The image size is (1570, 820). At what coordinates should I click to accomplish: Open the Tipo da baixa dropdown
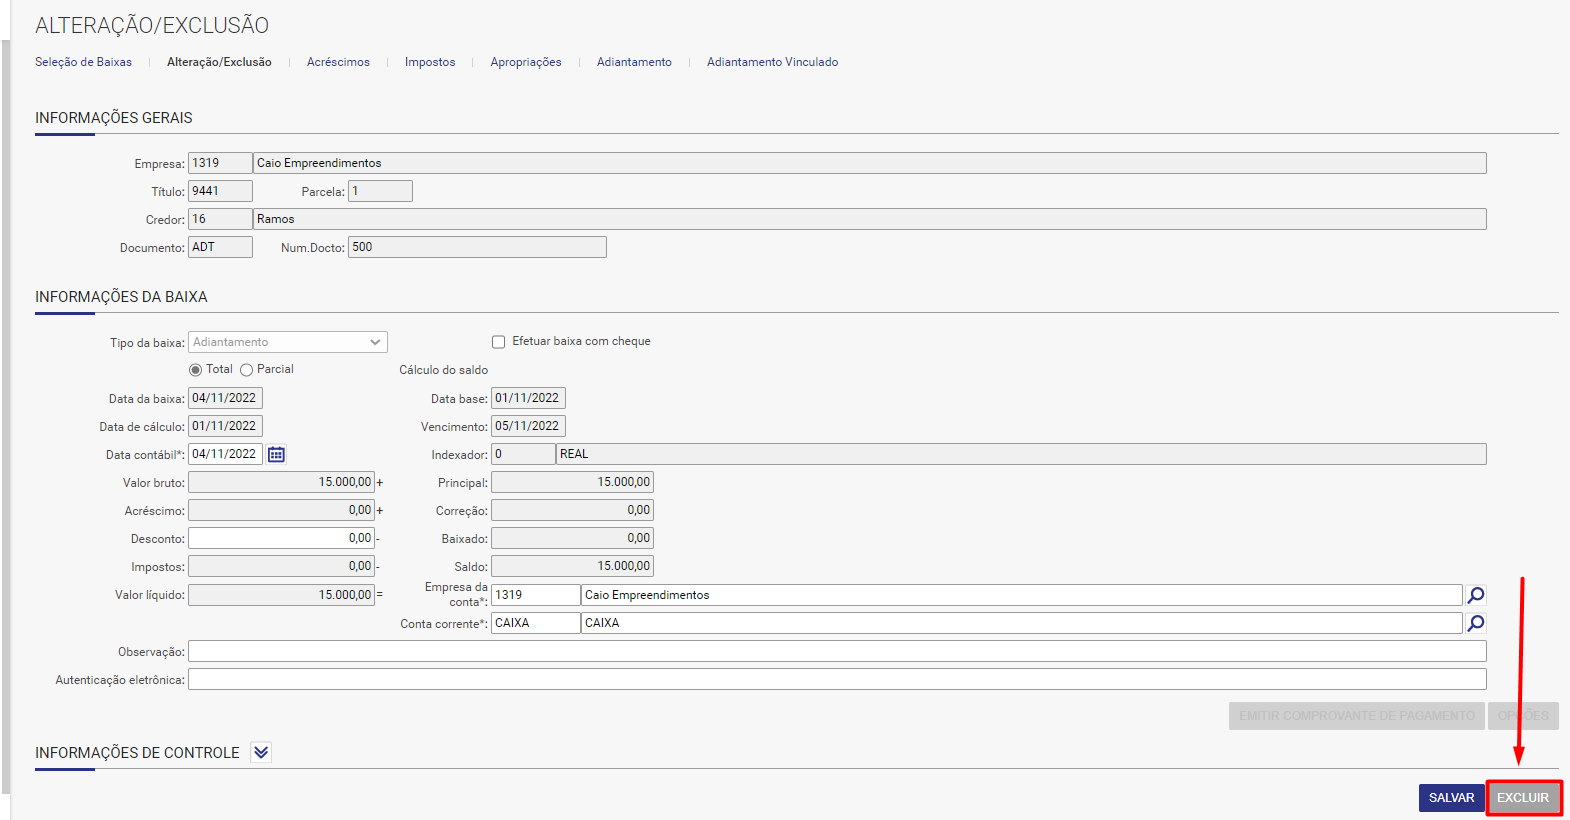tap(288, 342)
